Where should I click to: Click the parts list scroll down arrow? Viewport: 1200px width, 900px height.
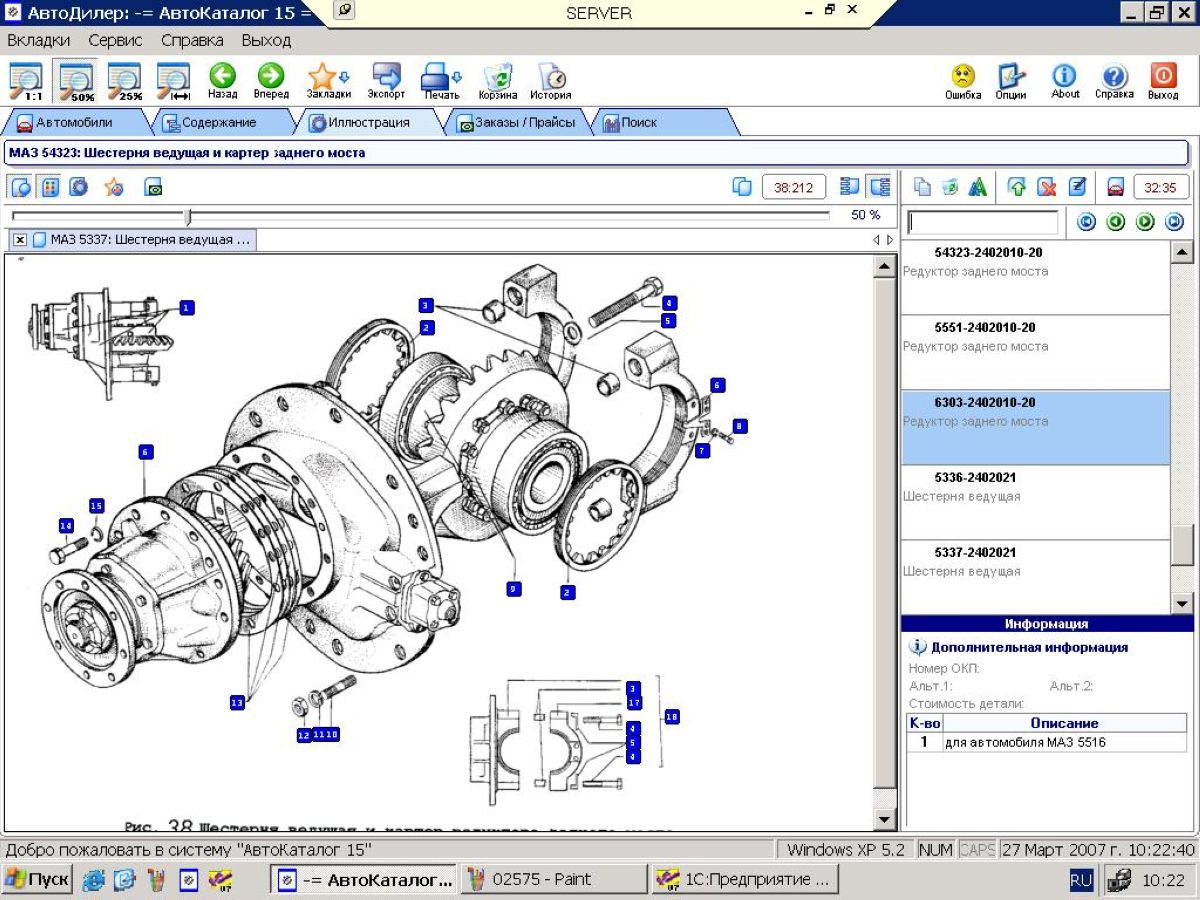coord(1182,603)
